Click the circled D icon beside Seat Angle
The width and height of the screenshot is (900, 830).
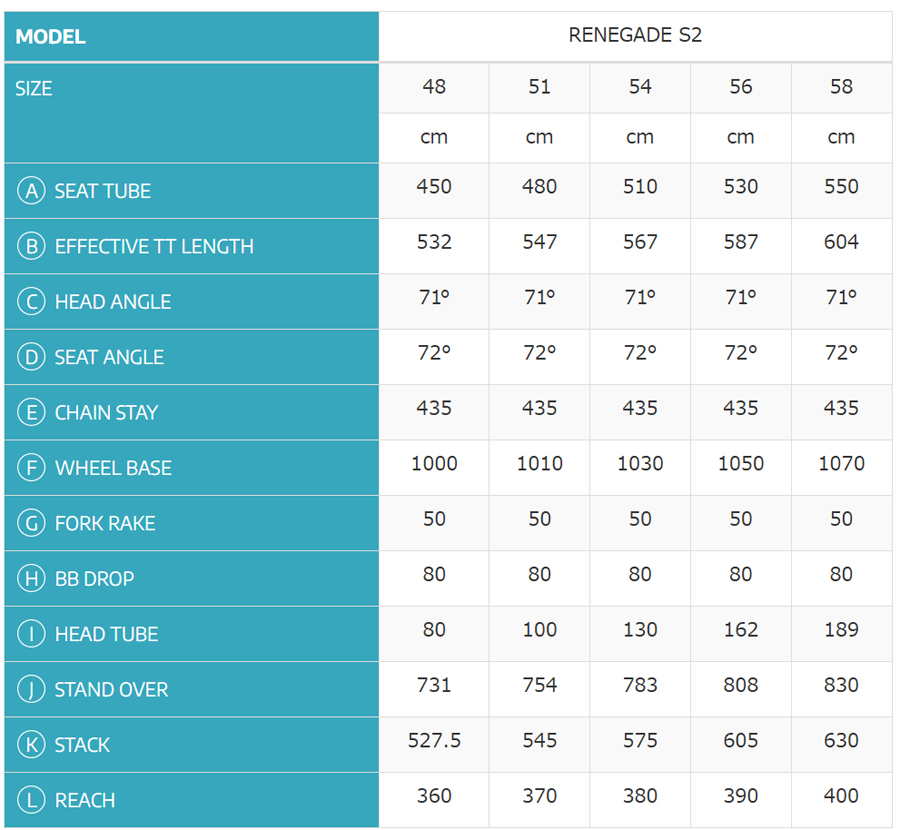pos(32,357)
